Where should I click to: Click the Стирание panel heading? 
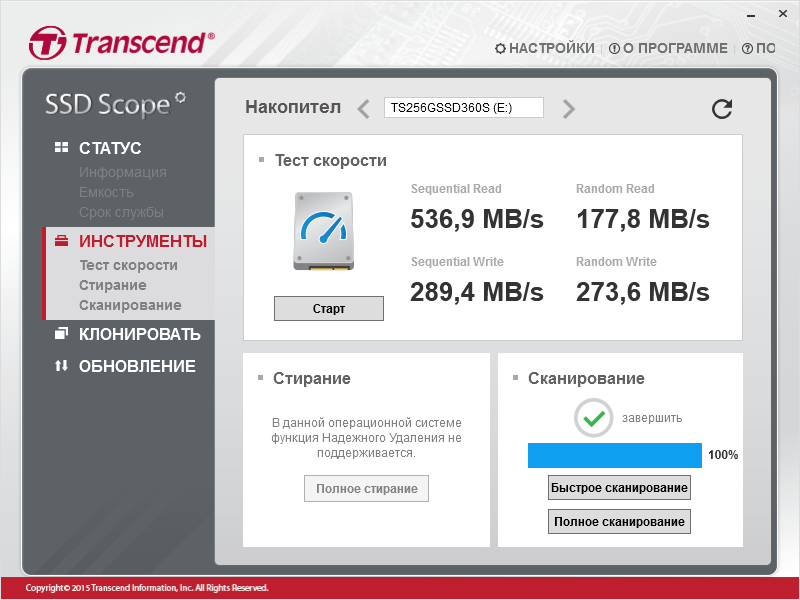click(x=312, y=379)
